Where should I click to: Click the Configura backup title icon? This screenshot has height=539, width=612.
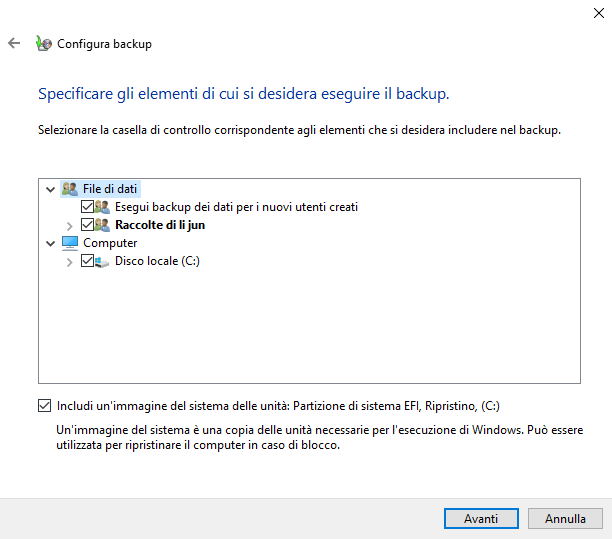click(x=43, y=44)
